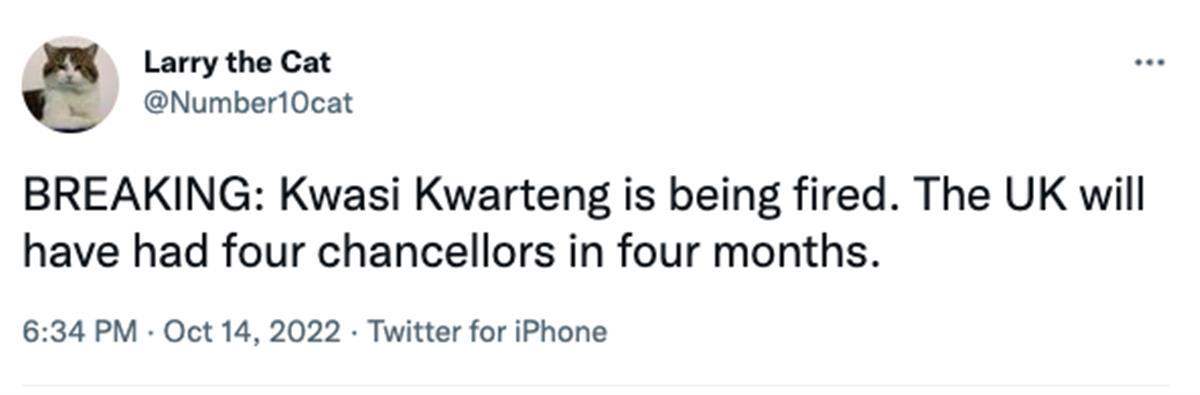
Task: Click Larry the Cat's profile picture
Action: [70, 84]
